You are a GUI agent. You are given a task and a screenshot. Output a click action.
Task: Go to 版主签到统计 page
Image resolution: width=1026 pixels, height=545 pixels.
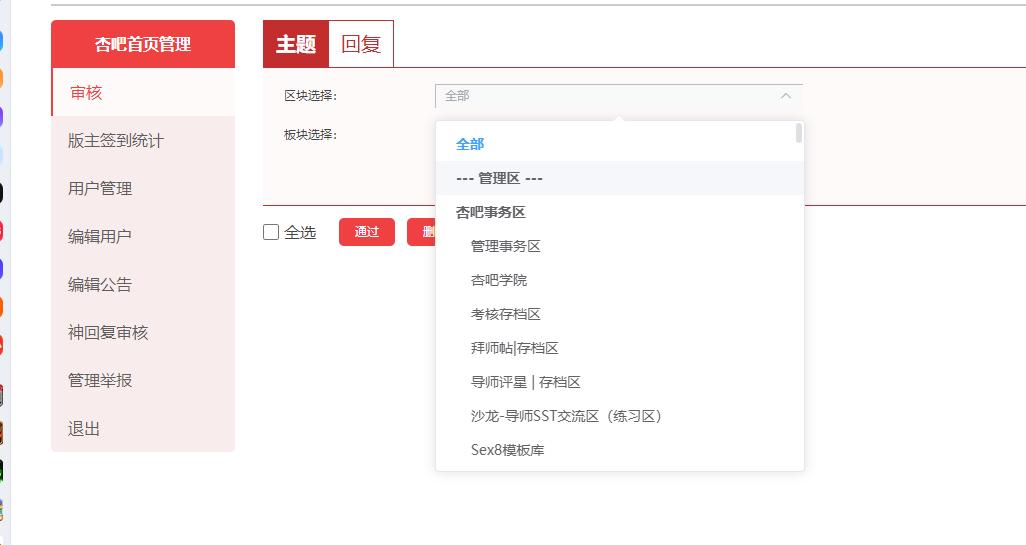pyautogui.click(x=116, y=141)
